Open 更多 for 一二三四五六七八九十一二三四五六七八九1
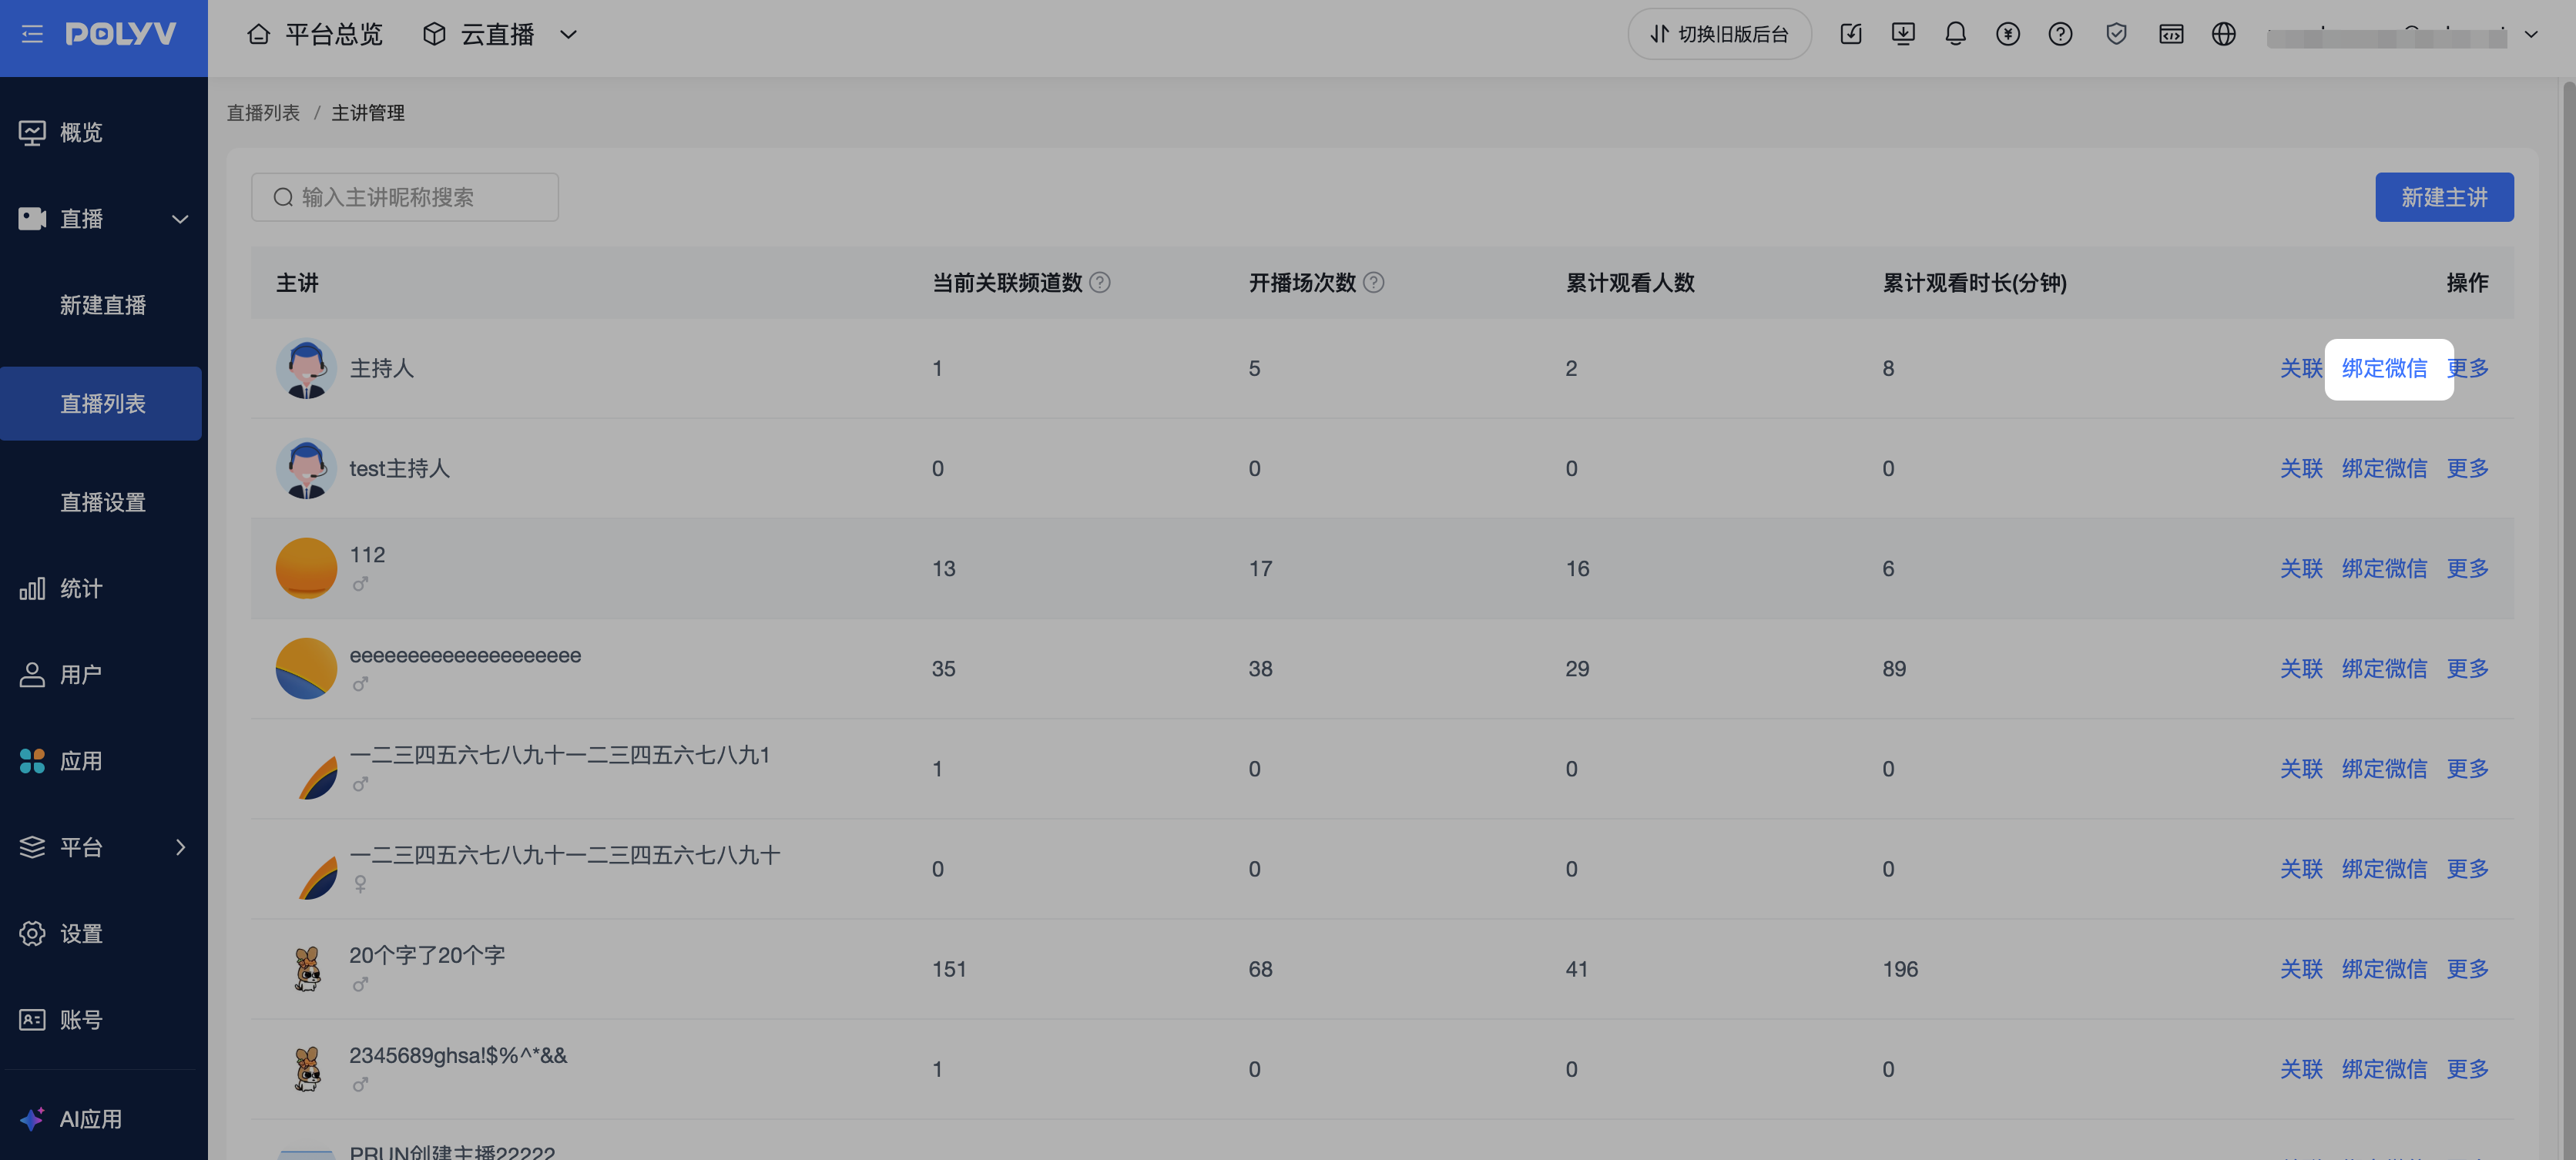Screen dimensions: 2576x1160 (x=2467, y=769)
